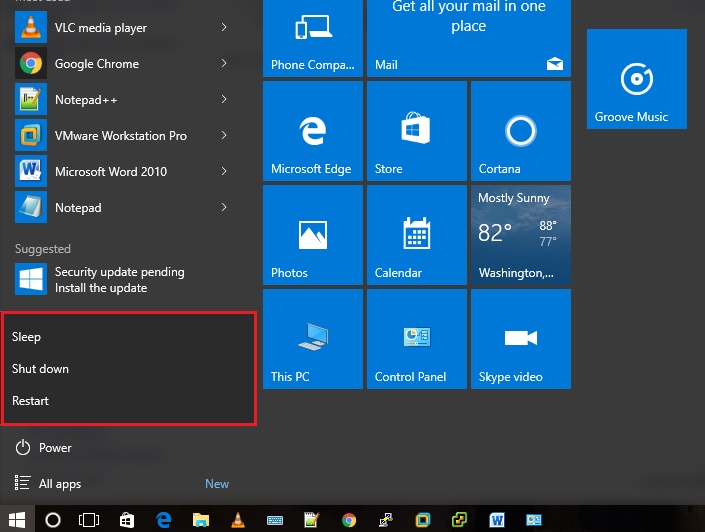Click the Windows Start button on taskbar
705x532 pixels.
17,520
